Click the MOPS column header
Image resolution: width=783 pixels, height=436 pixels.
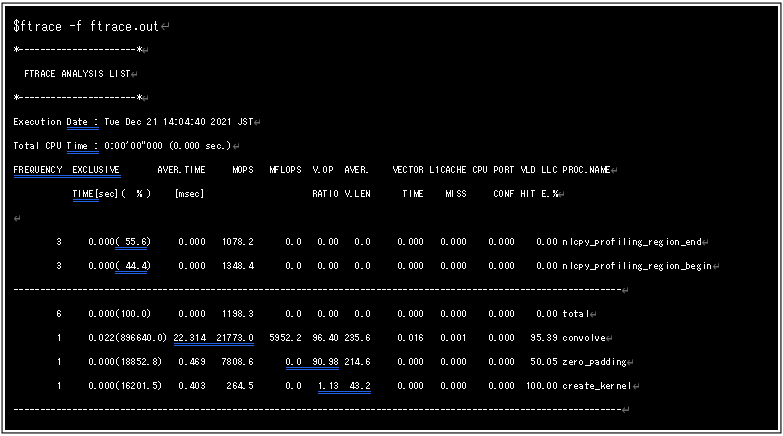tap(242, 170)
